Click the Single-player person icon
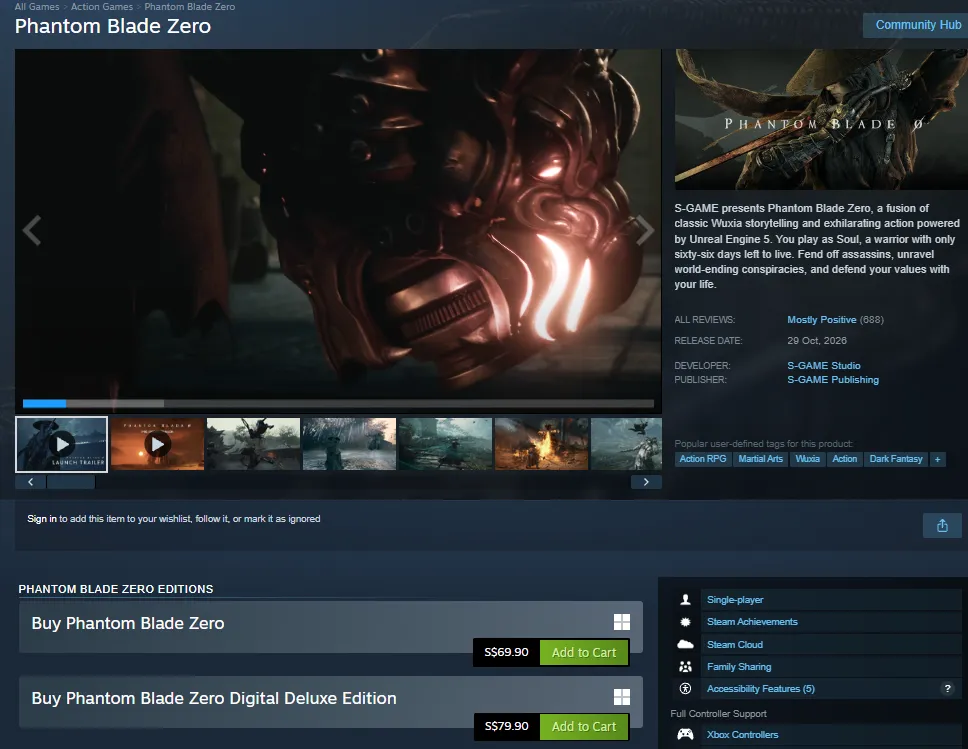This screenshot has width=968, height=749. [685, 600]
